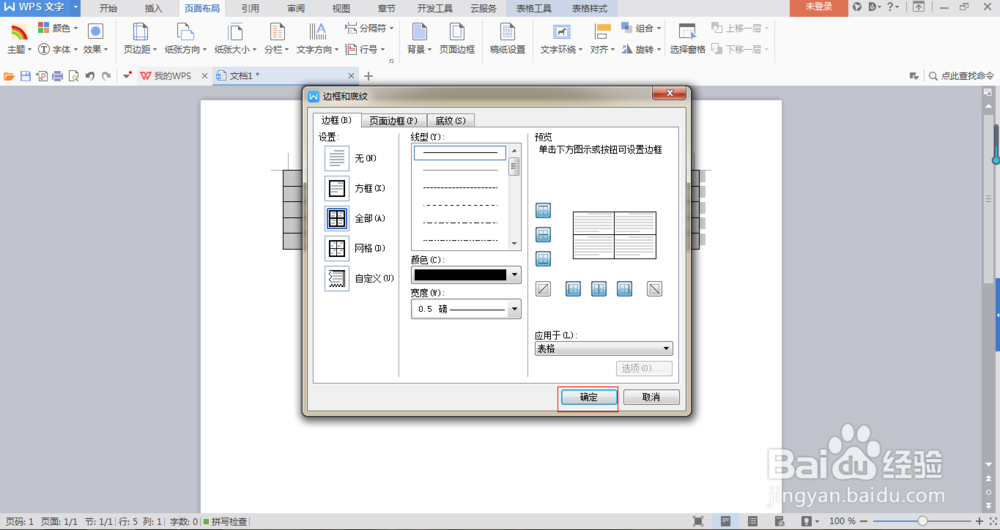Image resolution: width=1000 pixels, height=530 pixels.
Task: Select the 自定义 (U) custom border setting
Action: tap(337, 278)
